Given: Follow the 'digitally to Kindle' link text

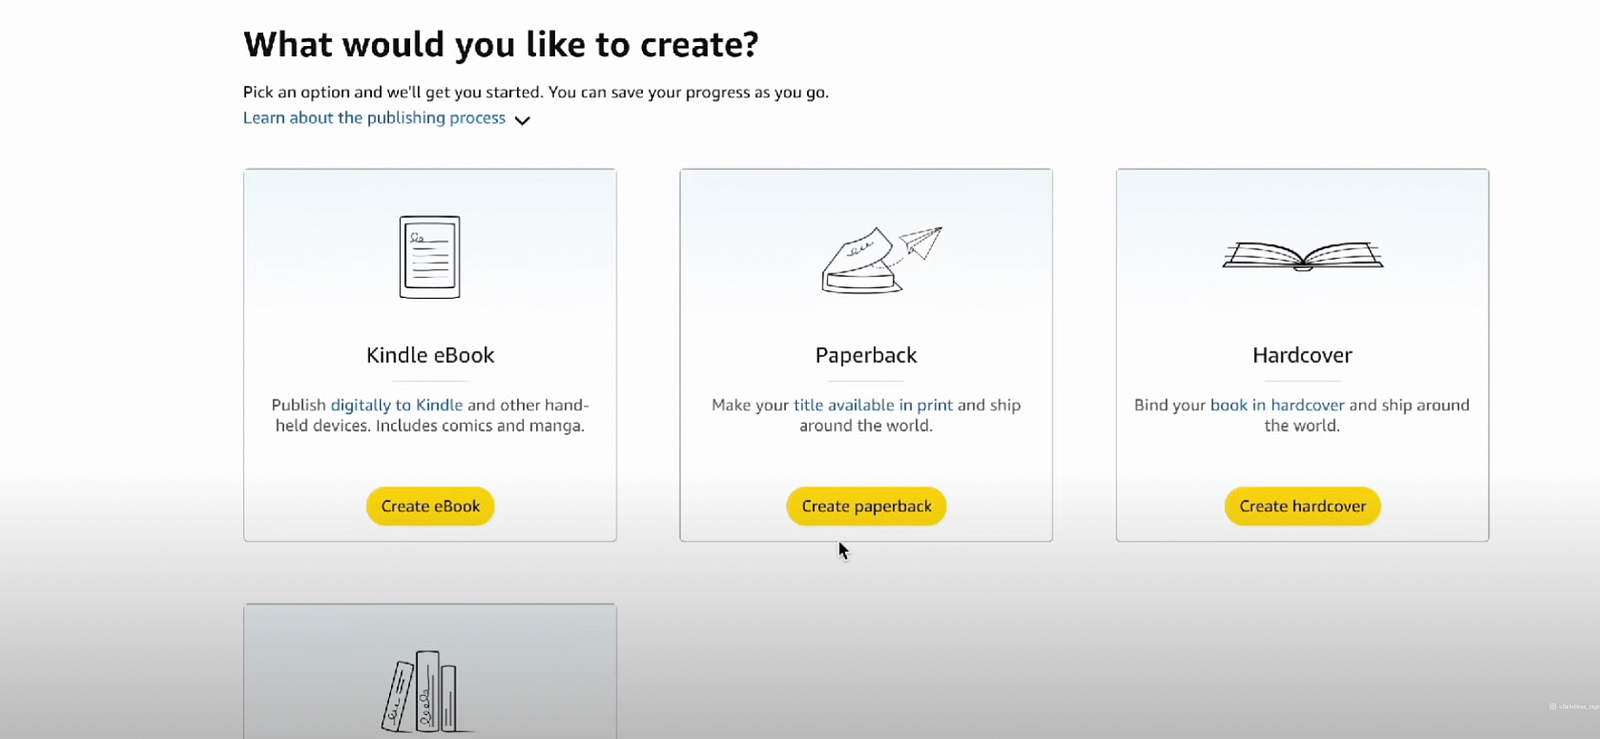Looking at the screenshot, I should (x=397, y=405).
